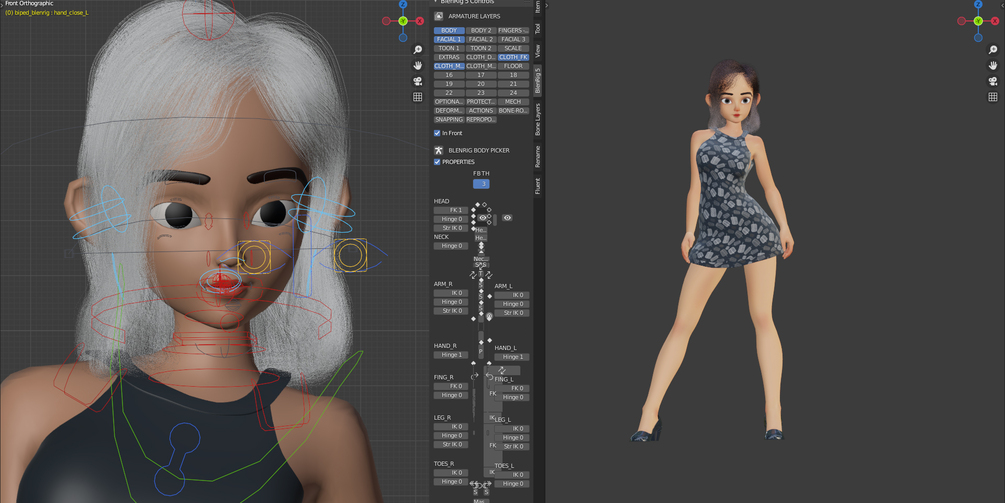1005x503 pixels.
Task: Click the ARM_R IK 0 slider
Action: [451, 293]
